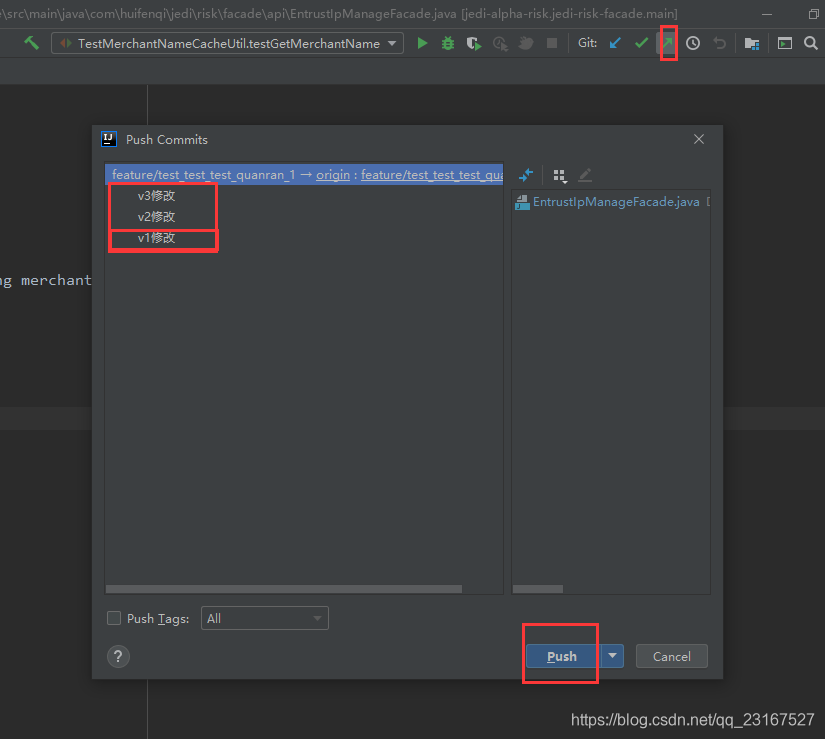Click the commits list horizontal scrollbar

[x=284, y=589]
